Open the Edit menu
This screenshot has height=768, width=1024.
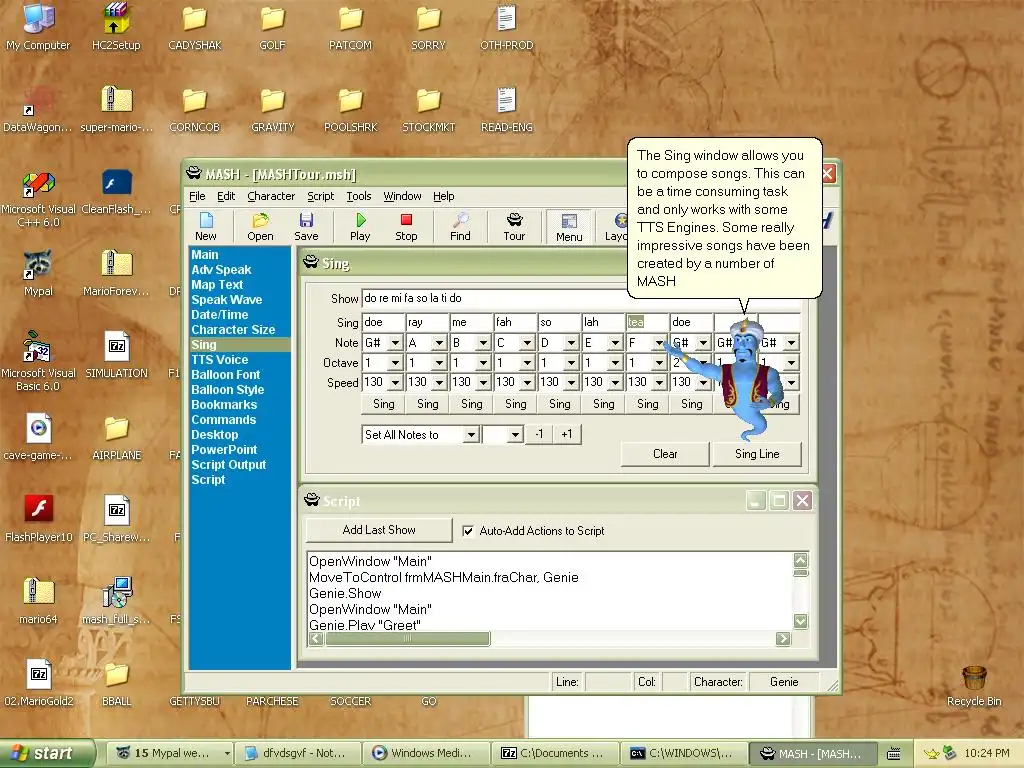(226, 196)
